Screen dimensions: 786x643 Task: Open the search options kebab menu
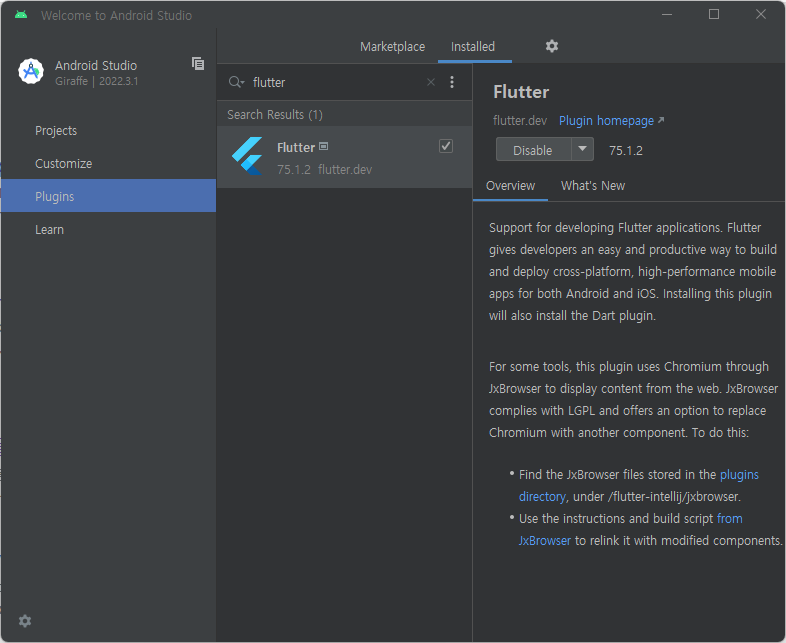(452, 82)
